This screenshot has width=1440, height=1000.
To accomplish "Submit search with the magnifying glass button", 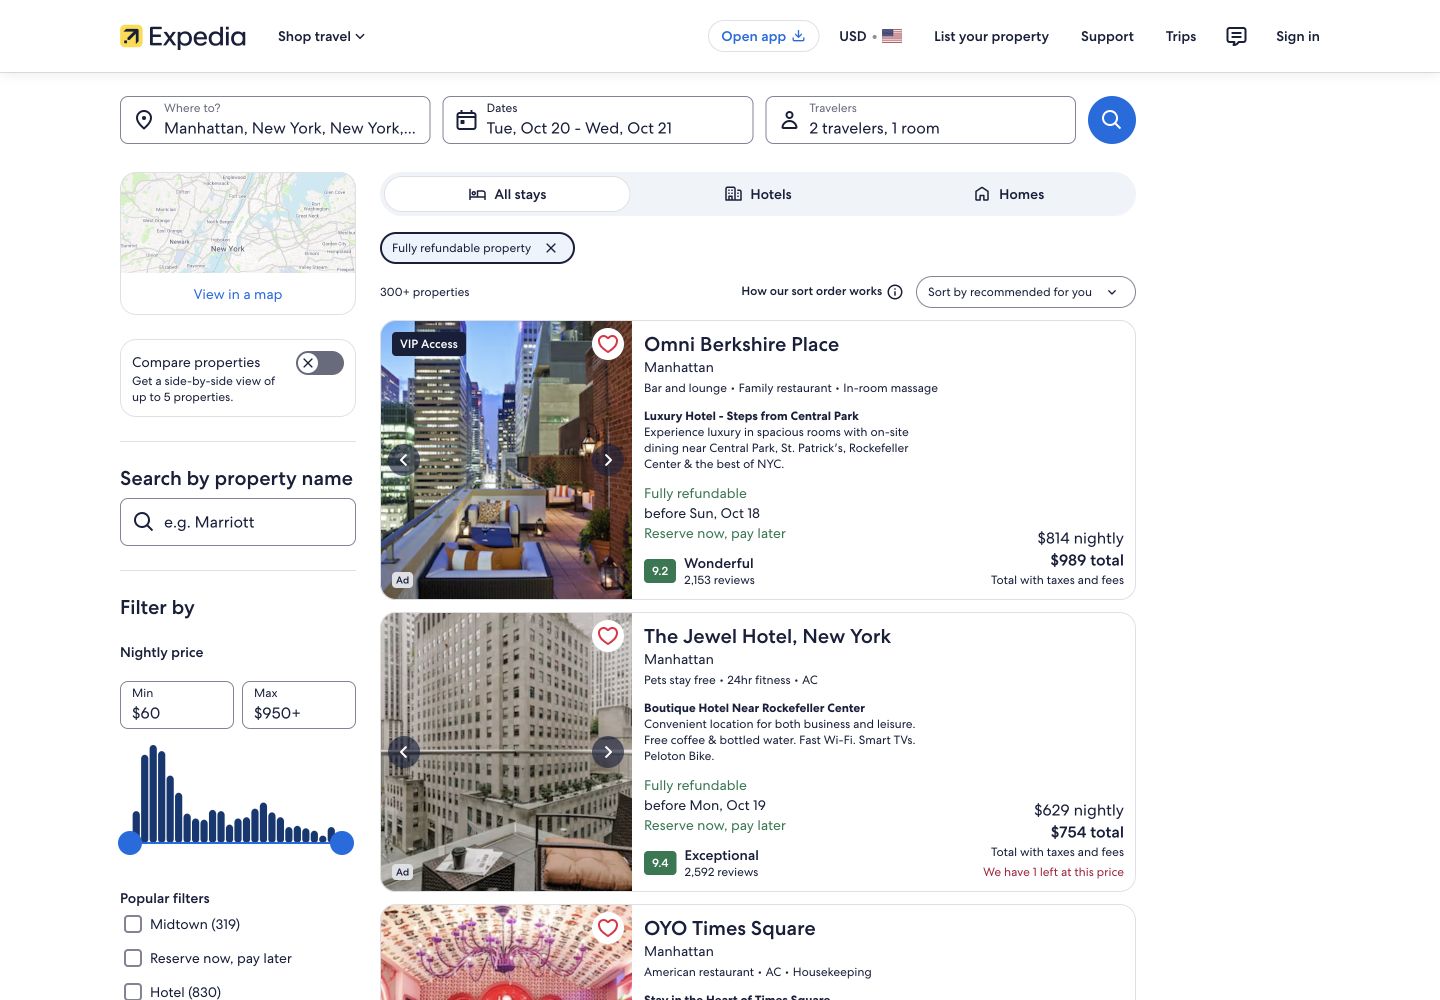I will click(x=1112, y=120).
